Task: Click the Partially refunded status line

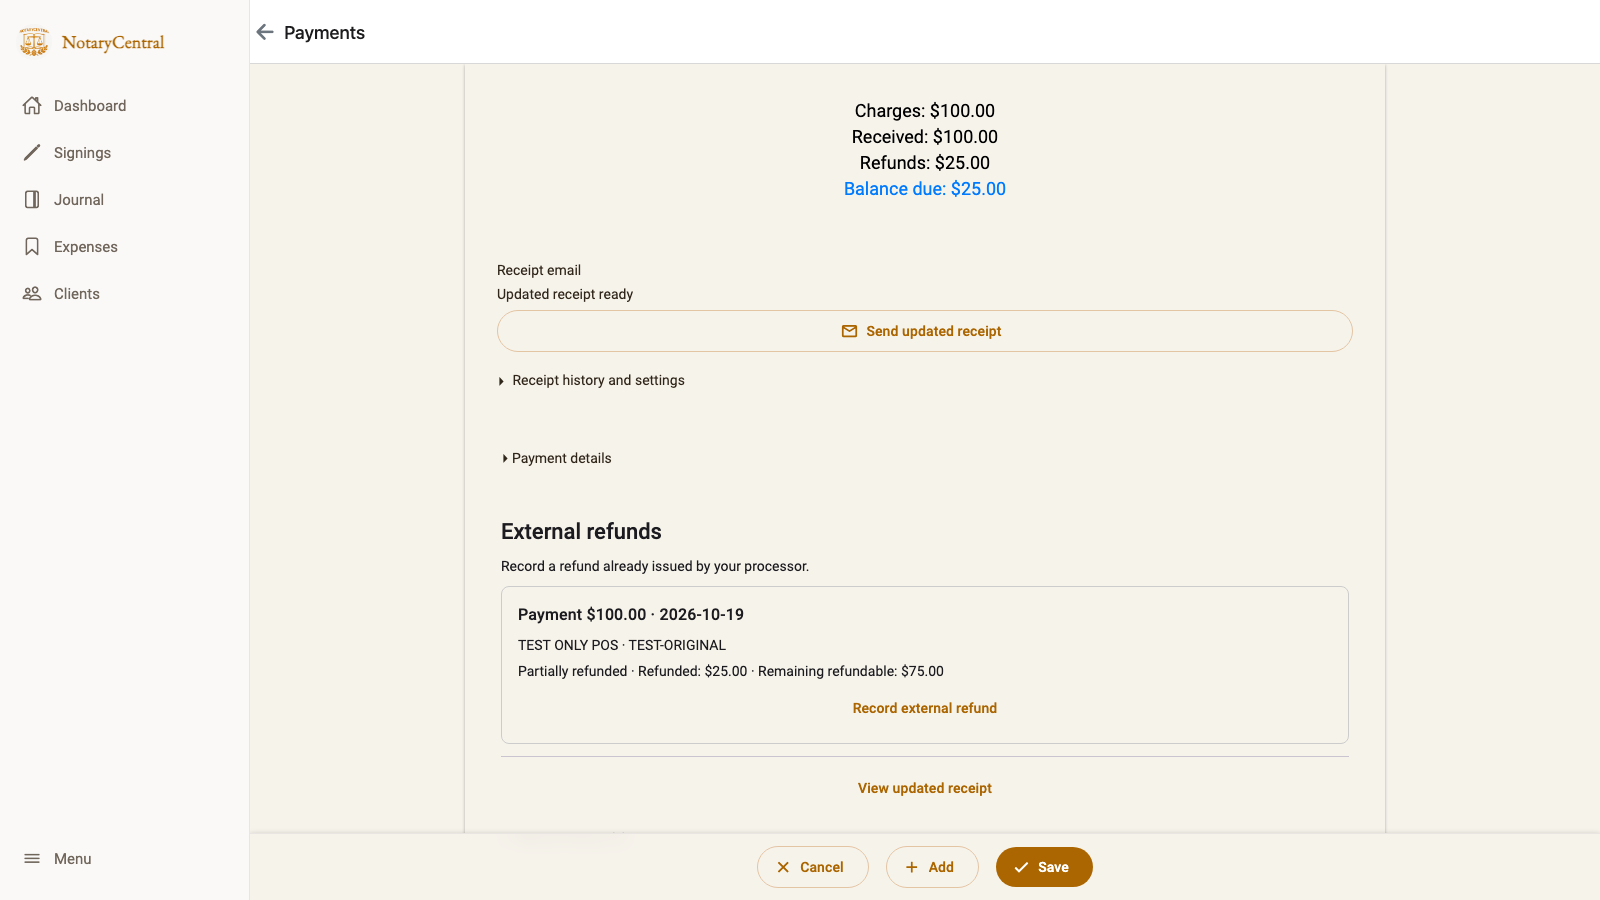Action: point(731,671)
